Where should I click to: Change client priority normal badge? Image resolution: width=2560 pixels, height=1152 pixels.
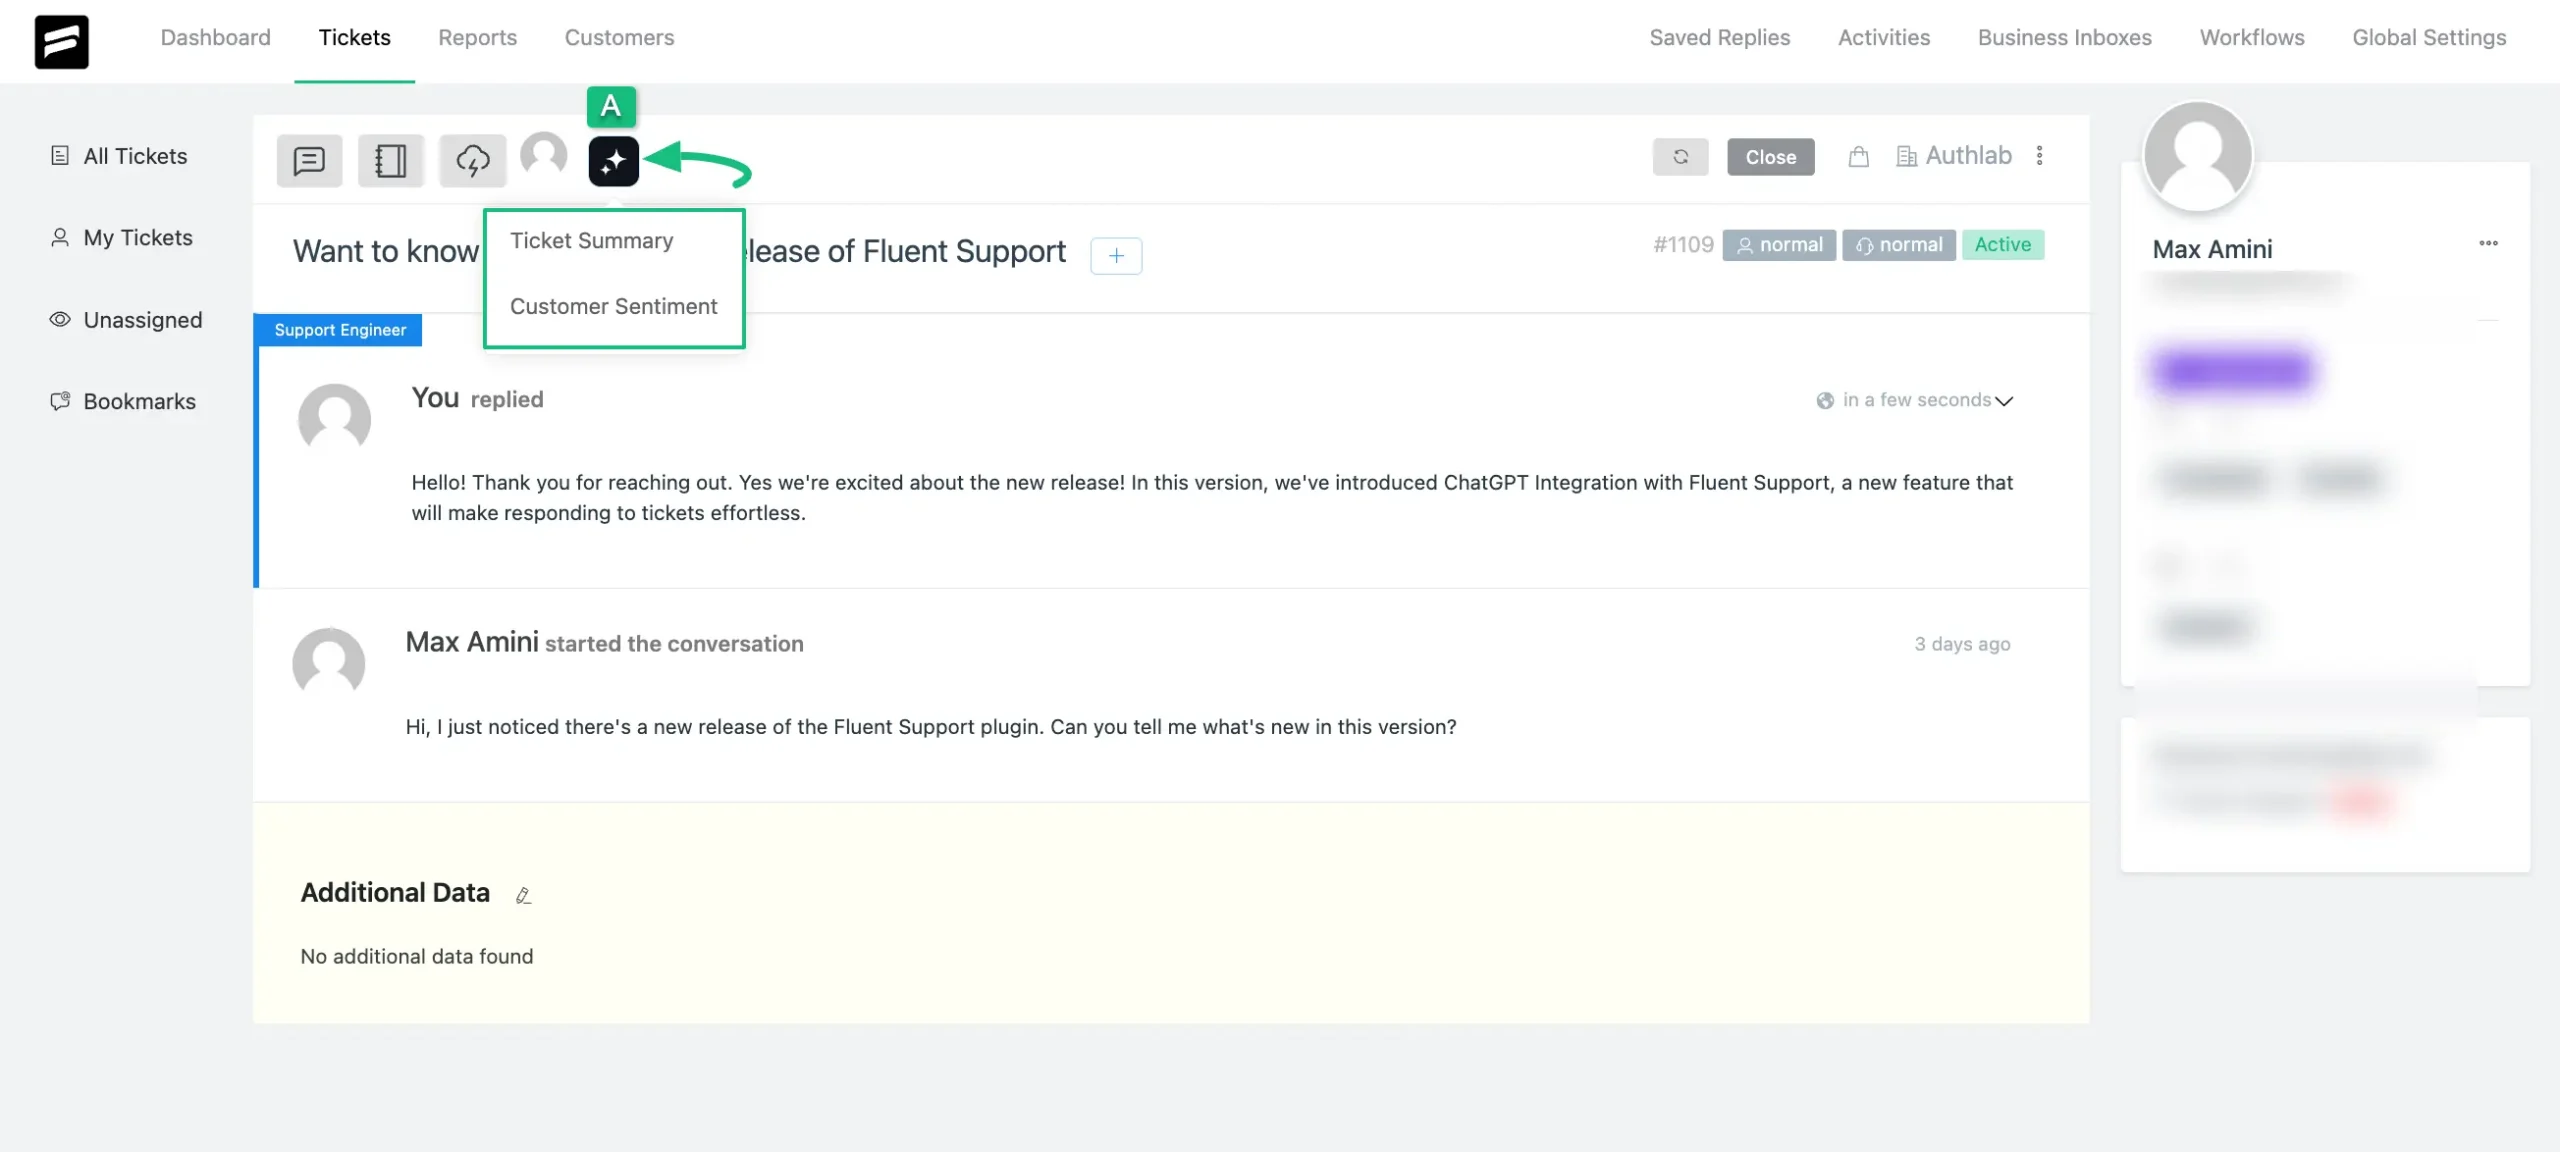1778,245
